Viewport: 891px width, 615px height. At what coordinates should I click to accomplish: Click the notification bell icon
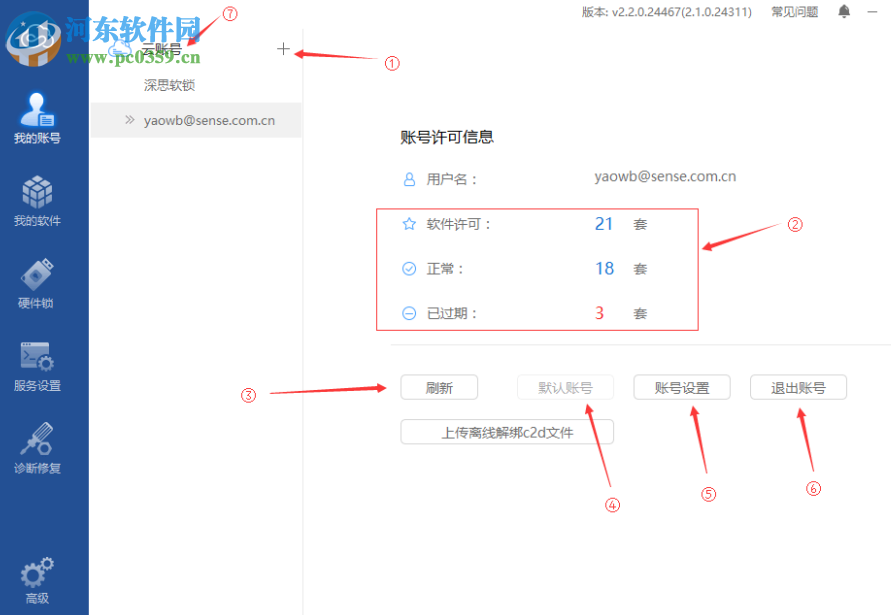pyautogui.click(x=843, y=11)
